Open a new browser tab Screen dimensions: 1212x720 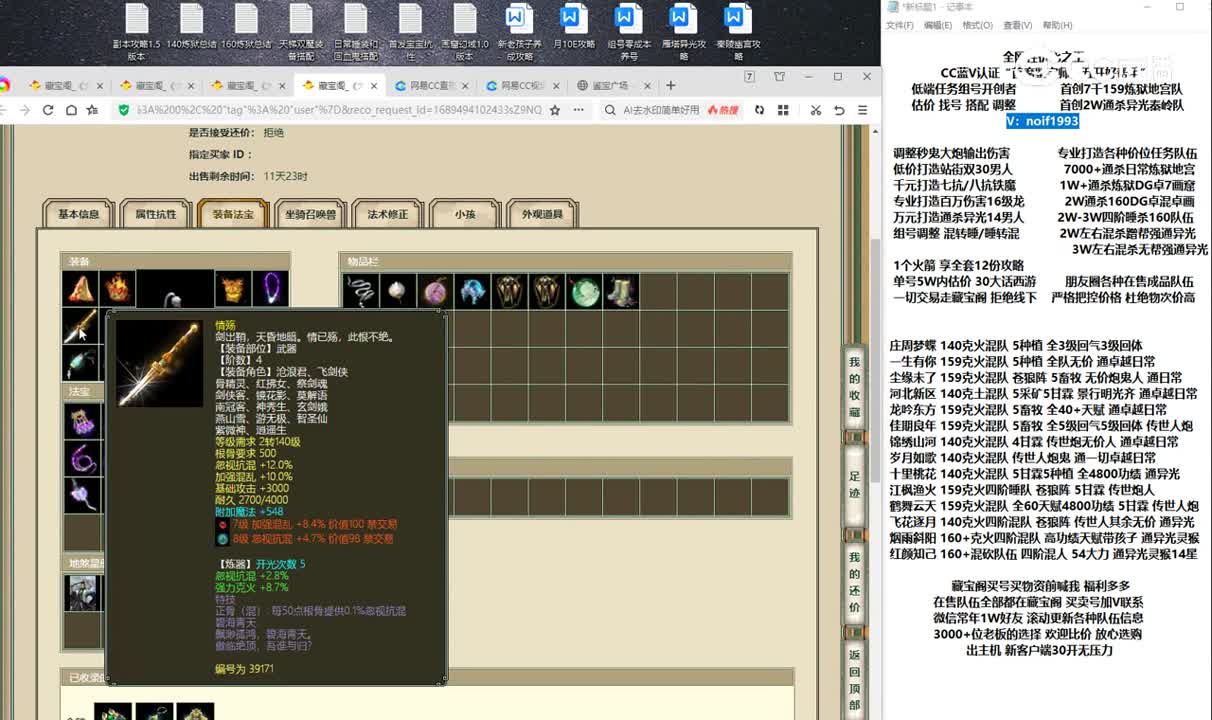pos(671,85)
